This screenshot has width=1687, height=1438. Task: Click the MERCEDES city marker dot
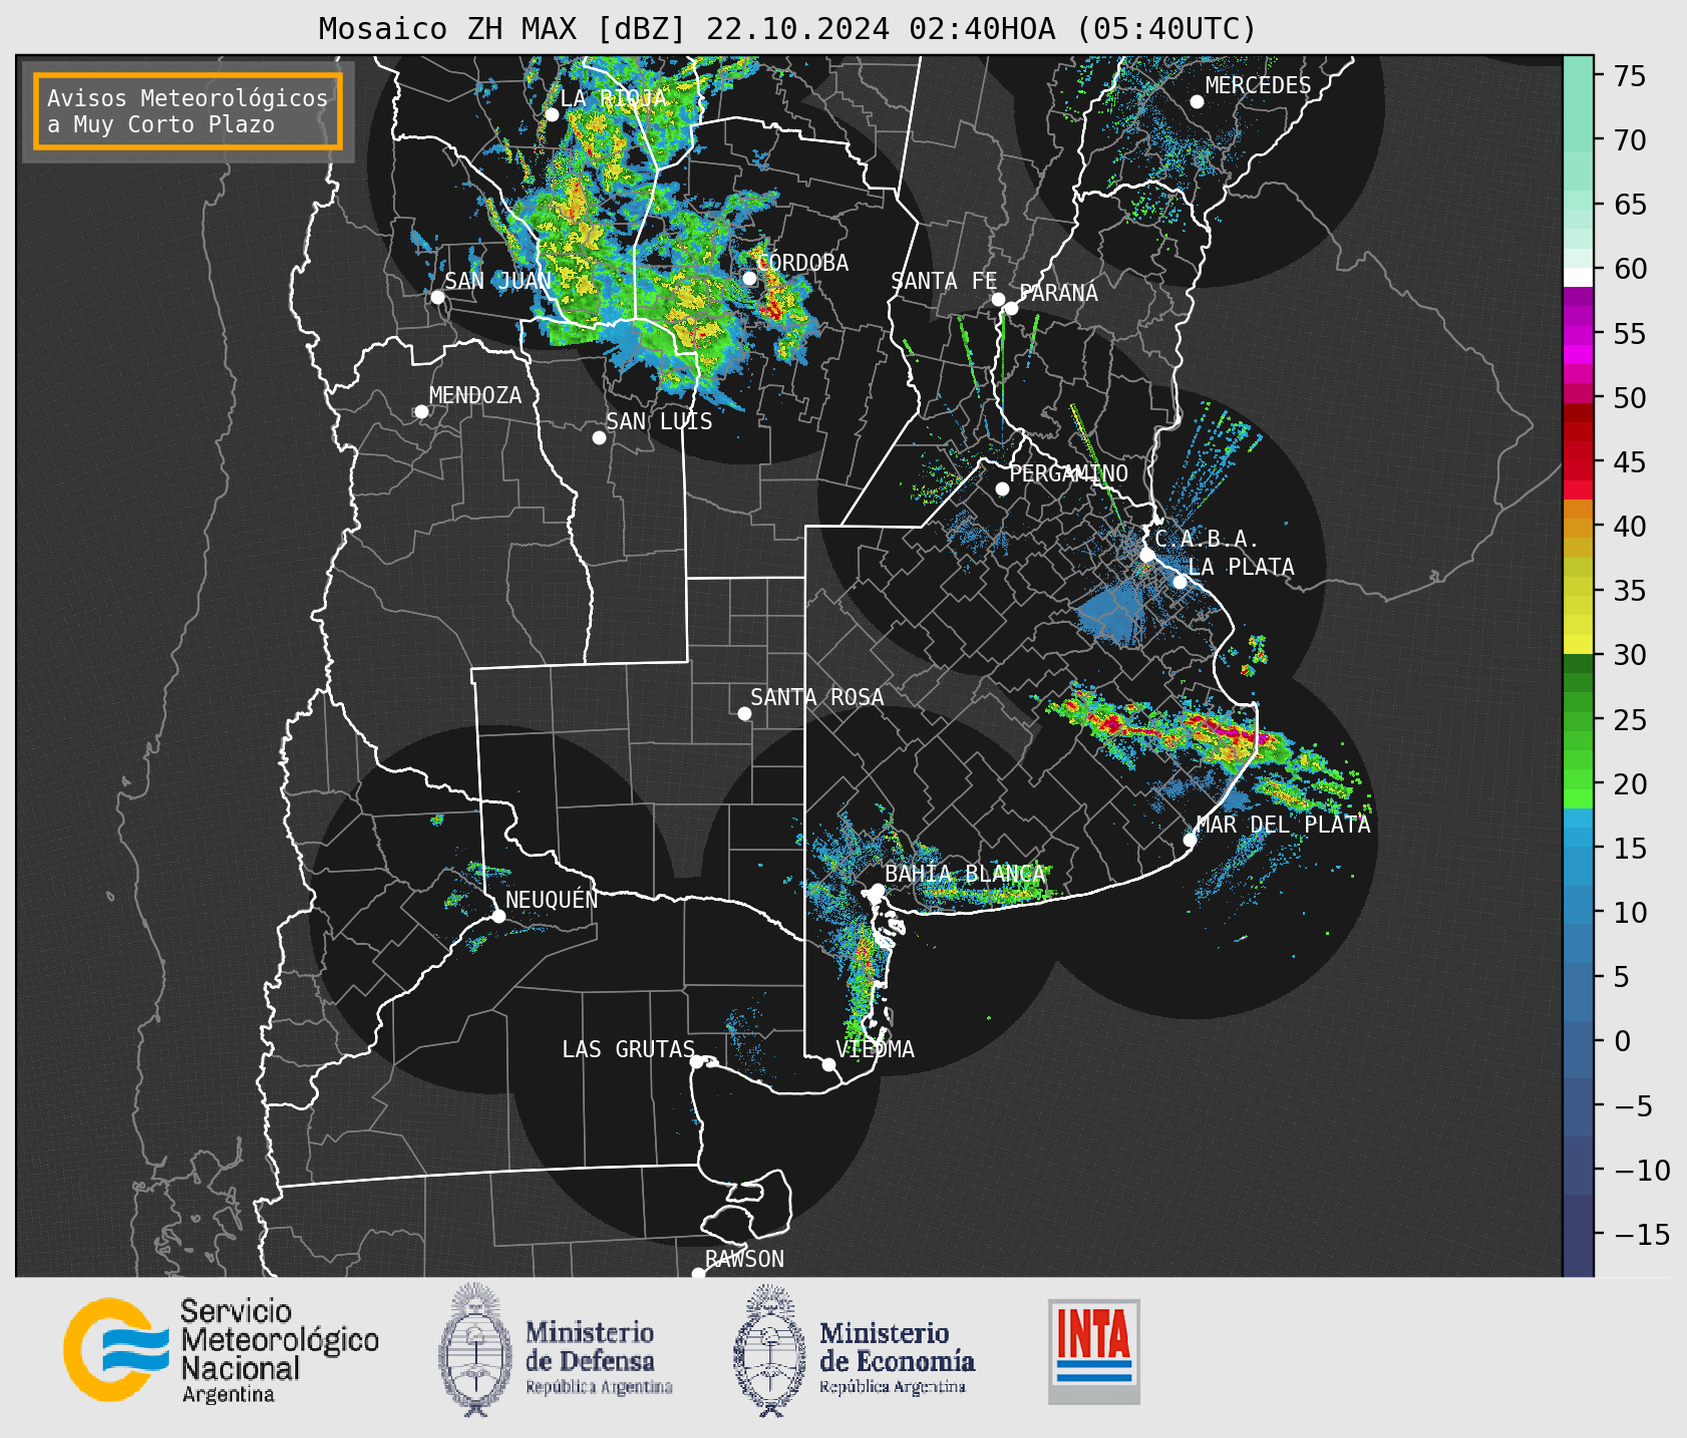pos(1196,102)
